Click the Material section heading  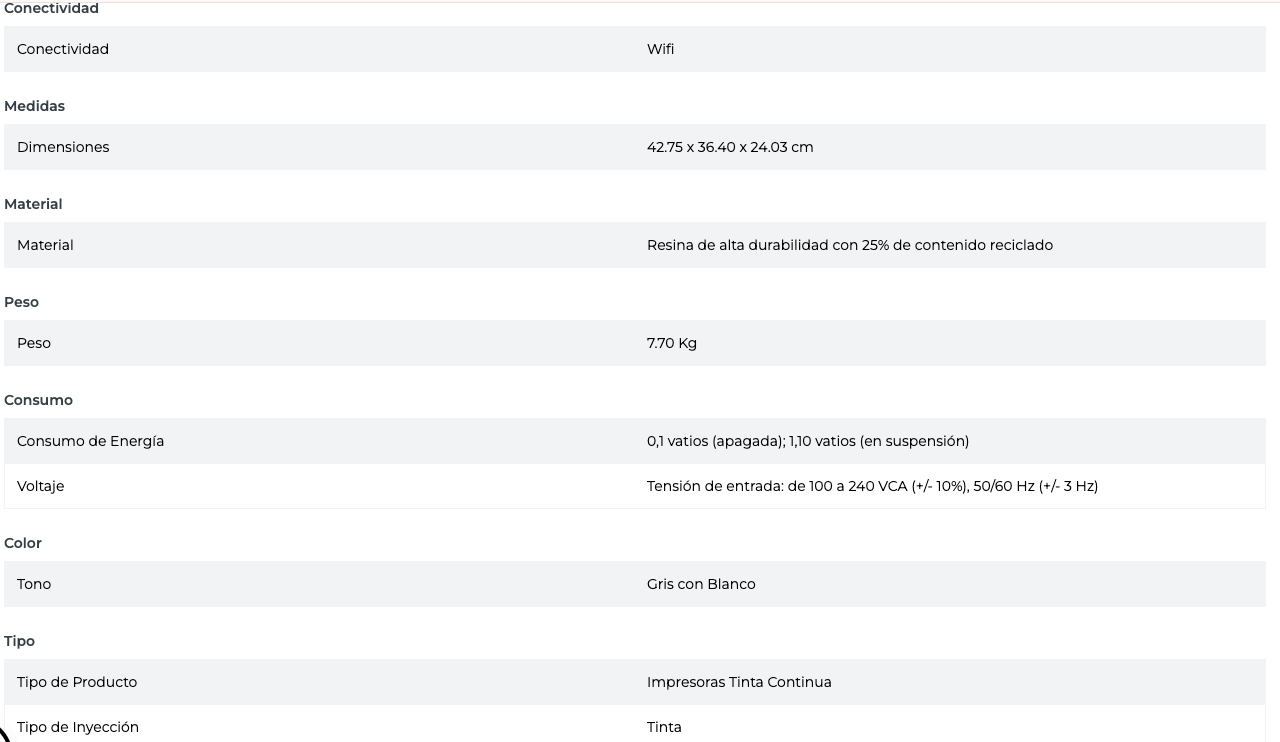(33, 204)
